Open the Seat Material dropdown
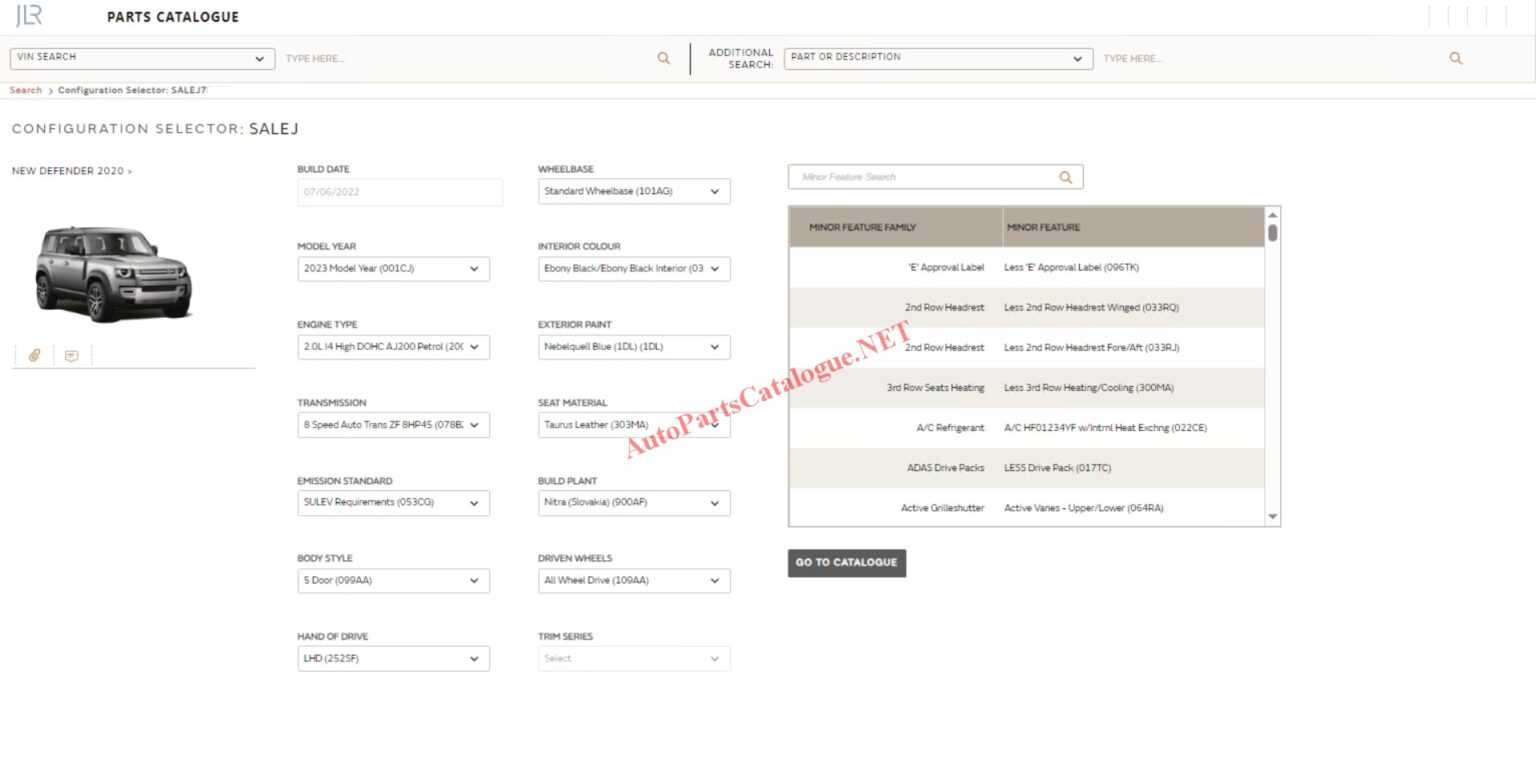 click(x=634, y=425)
